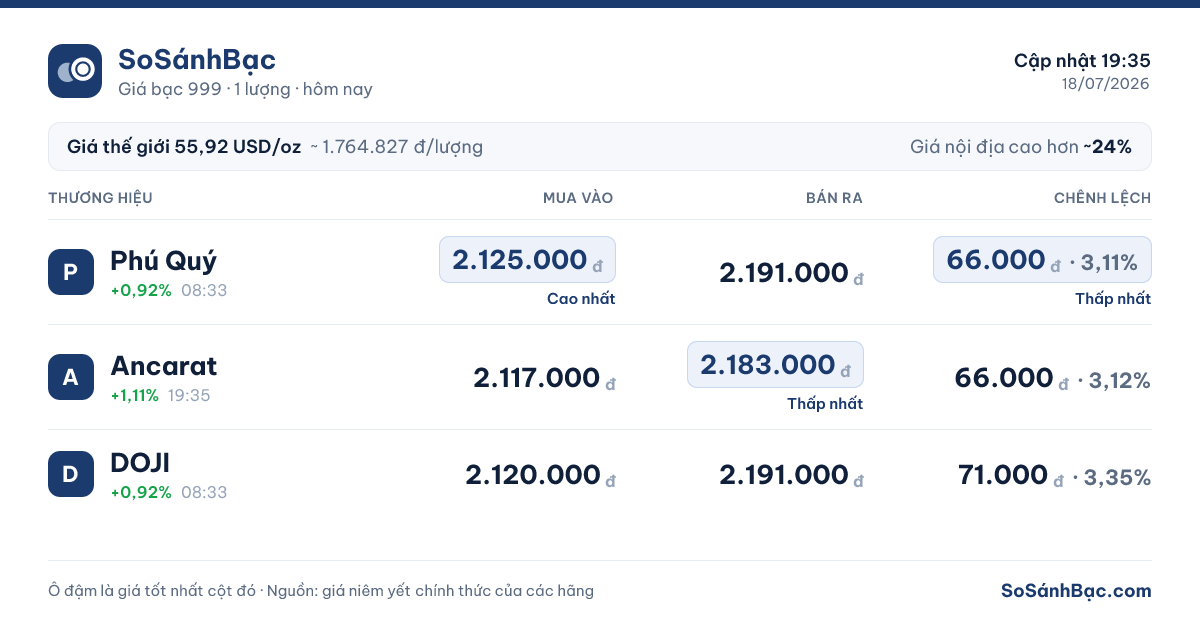Open the Phú Quý brand name
Image resolution: width=1200 pixels, height=630 pixels.
164,260
